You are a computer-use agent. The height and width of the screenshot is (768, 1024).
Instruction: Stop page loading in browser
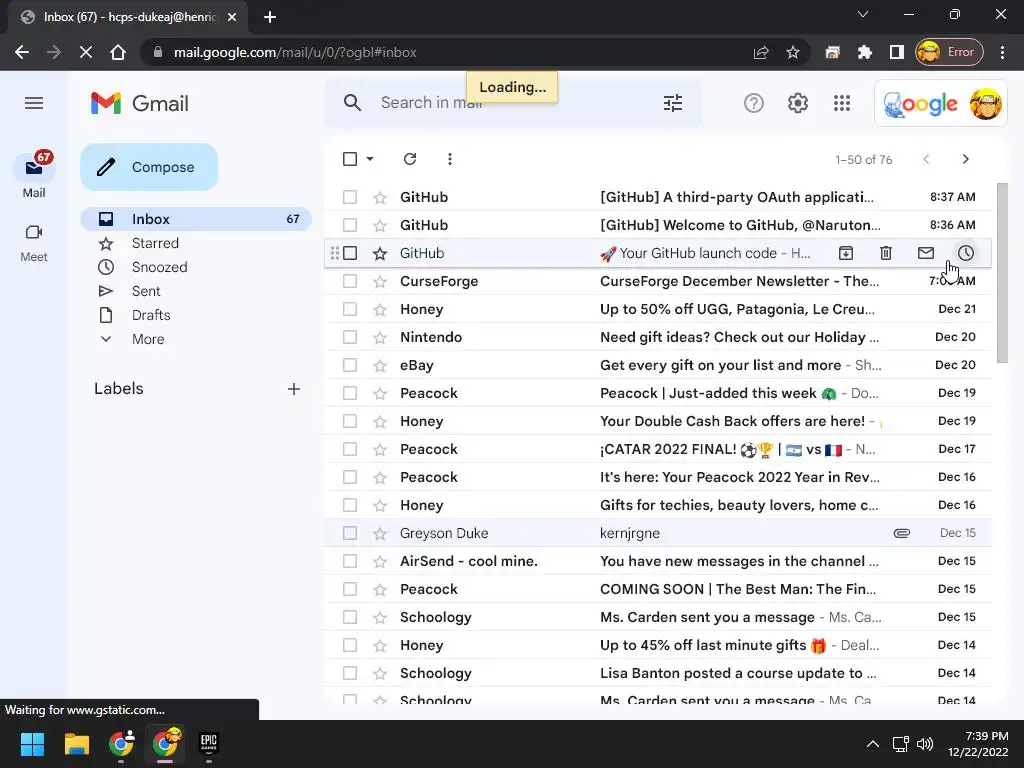click(x=86, y=52)
